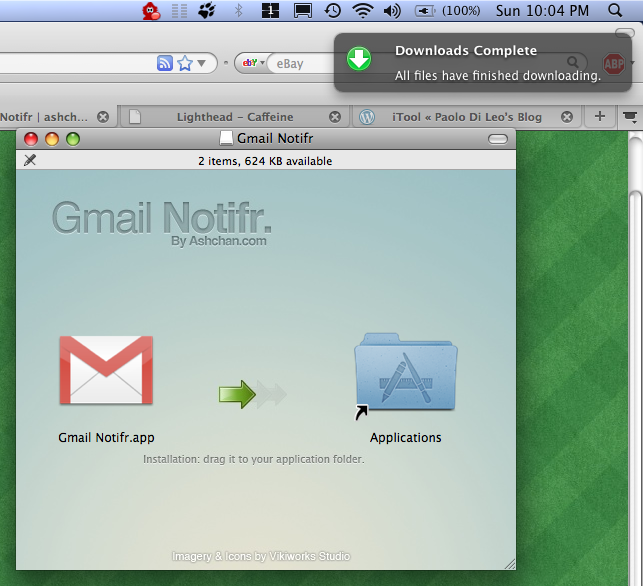Viewport: 643px width, 586px height.
Task: Switch to the Lighthead – Caffeine tab
Action: pos(235,117)
